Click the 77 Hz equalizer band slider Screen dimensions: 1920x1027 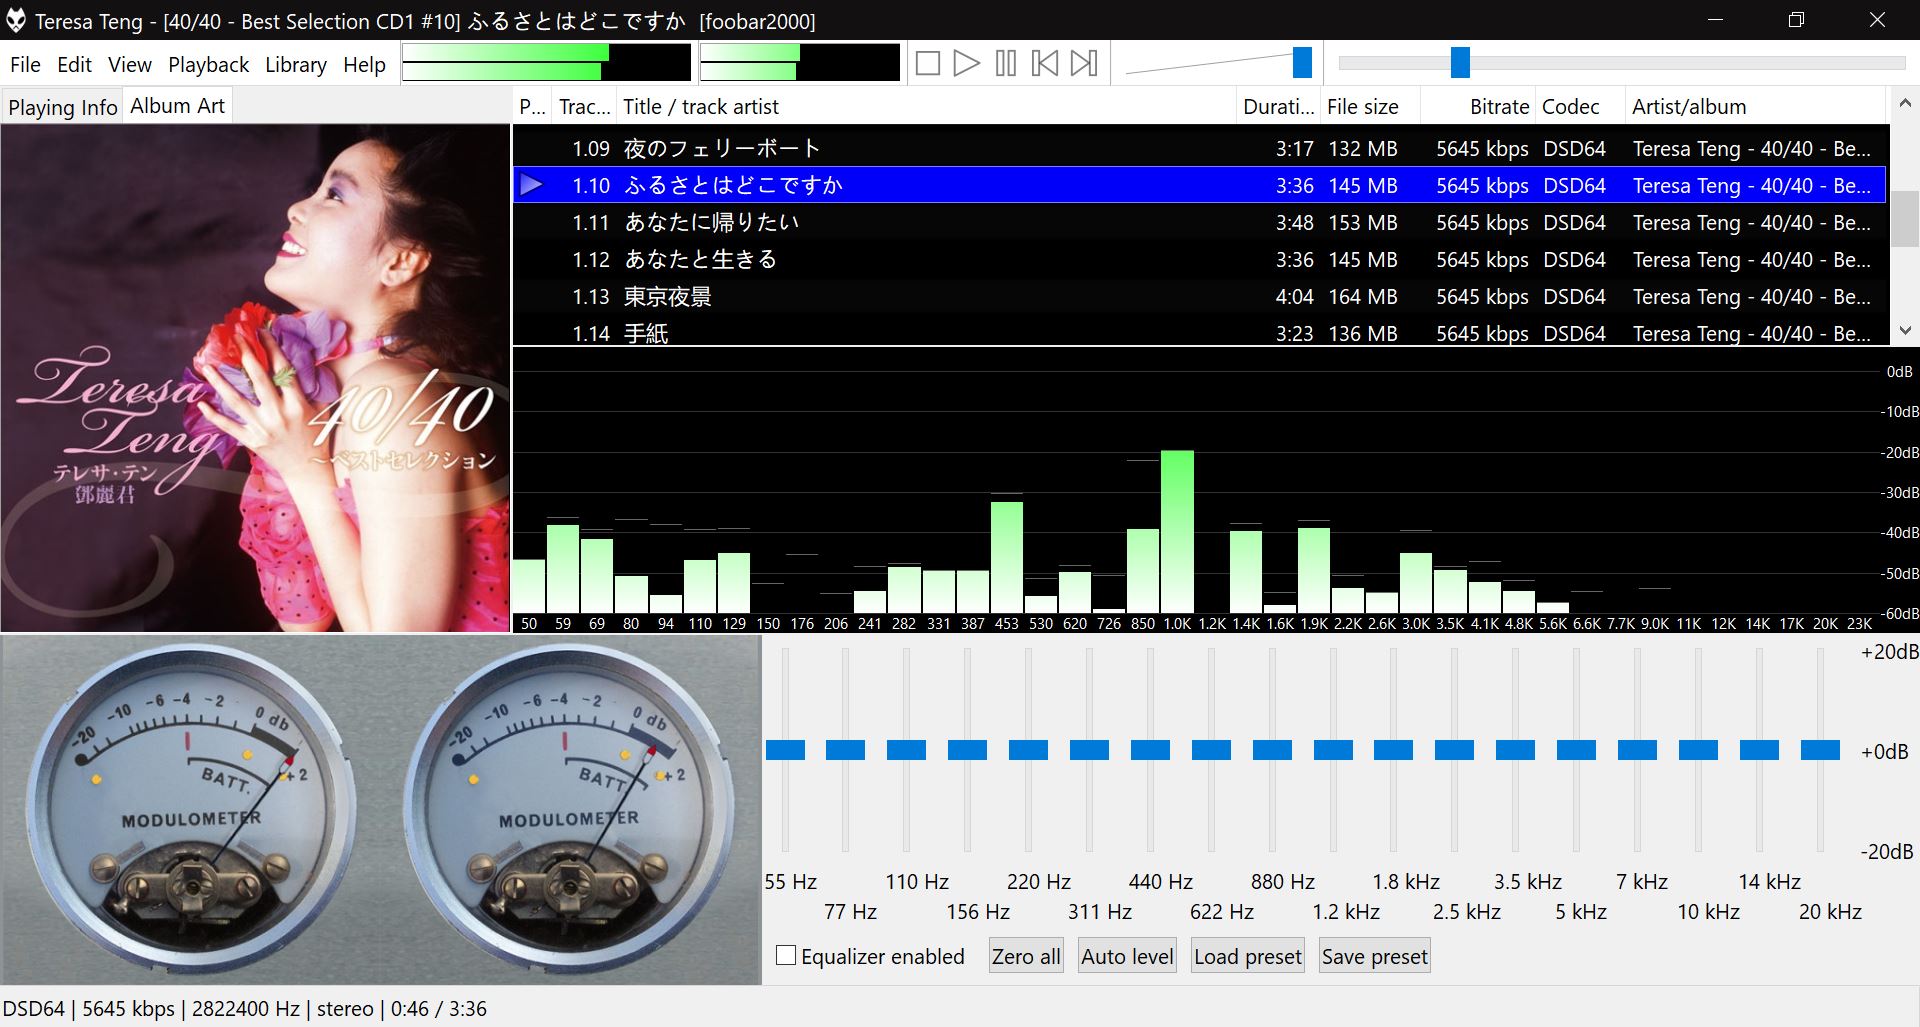tap(846, 750)
